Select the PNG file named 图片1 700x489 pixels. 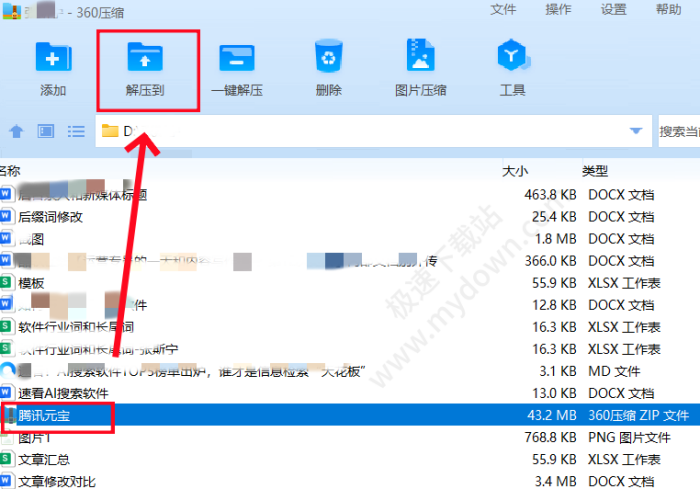click(34, 438)
